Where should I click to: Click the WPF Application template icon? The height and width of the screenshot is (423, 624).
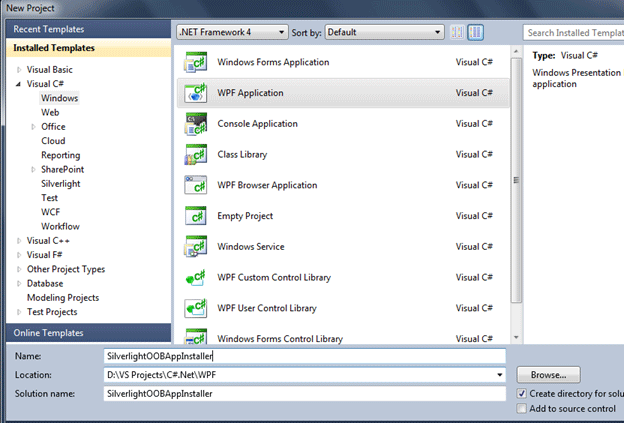[x=195, y=93]
